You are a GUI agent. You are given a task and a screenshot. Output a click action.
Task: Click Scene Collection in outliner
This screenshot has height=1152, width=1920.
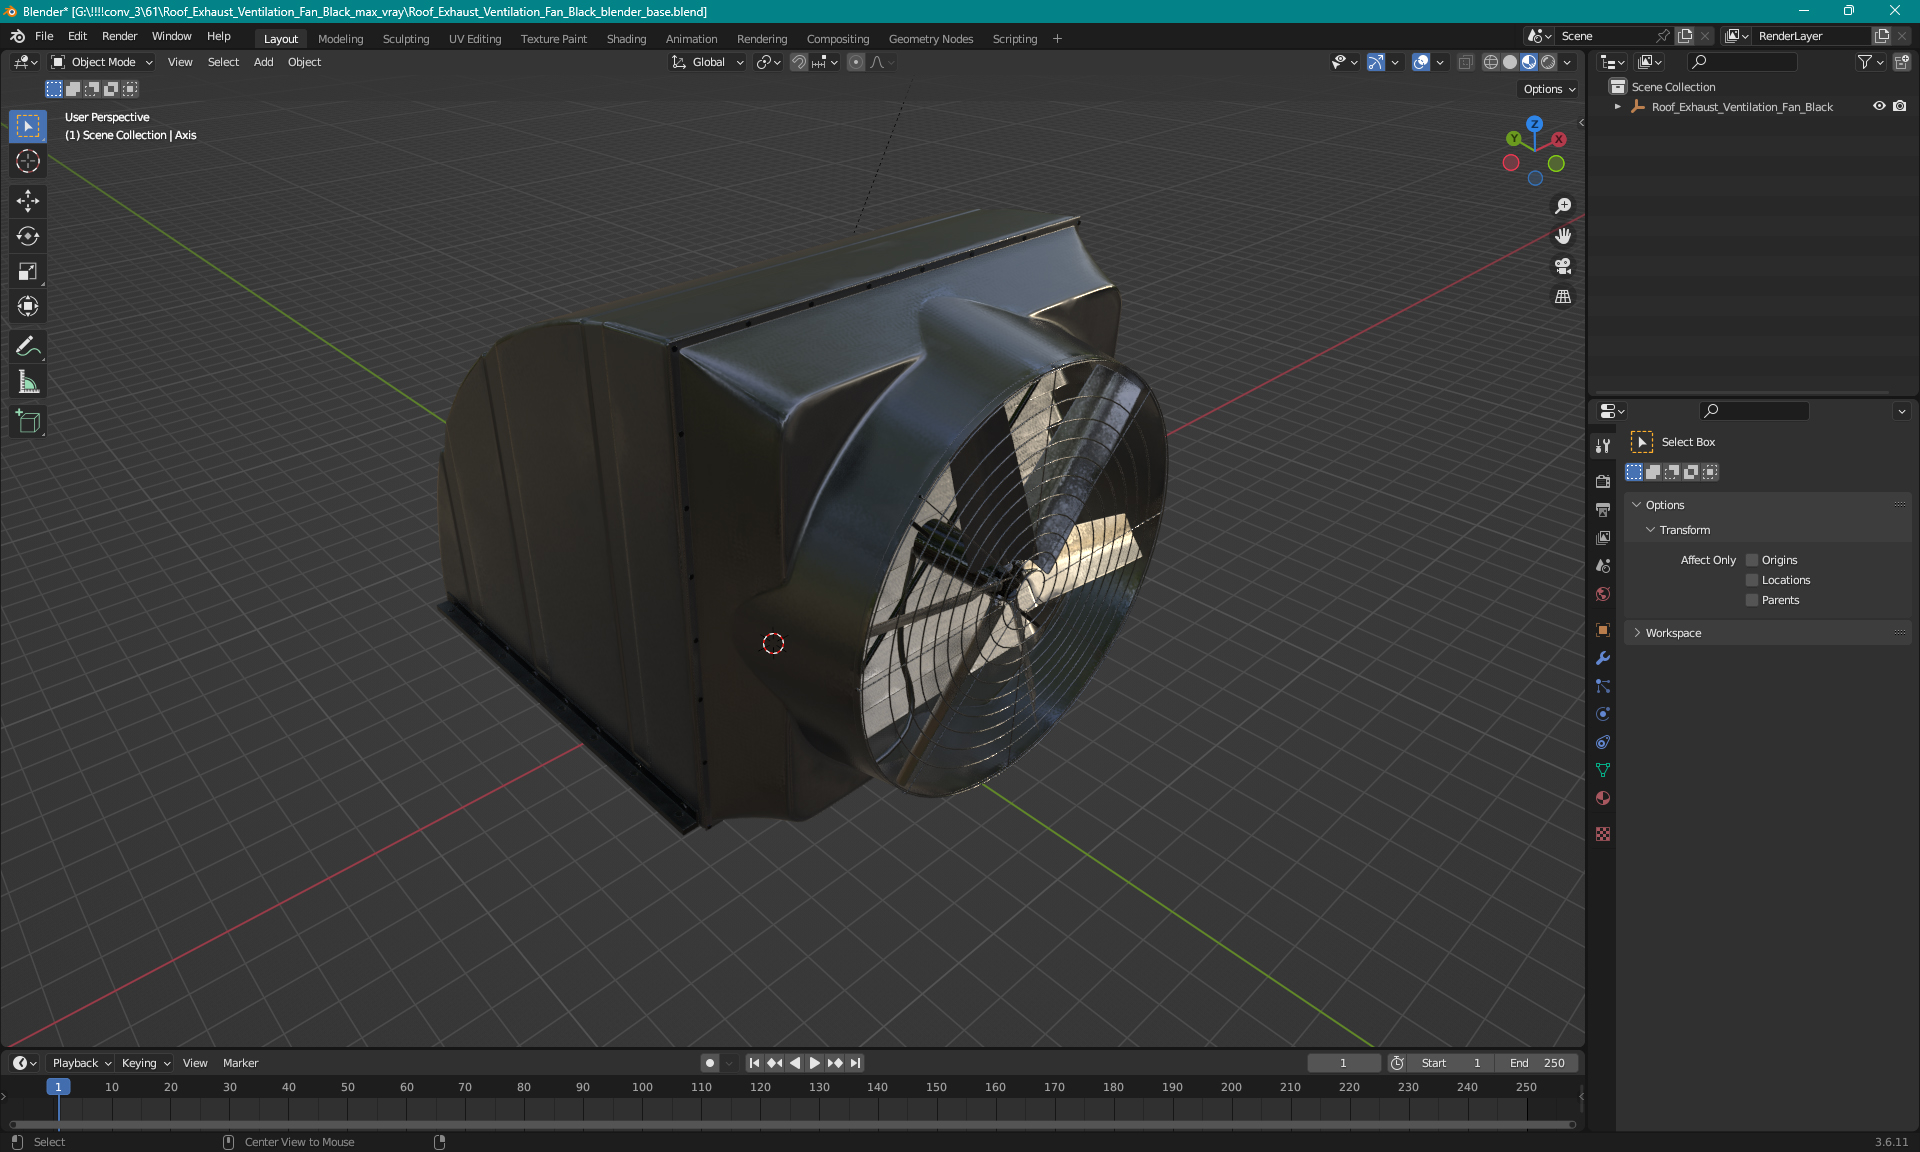pos(1673,87)
